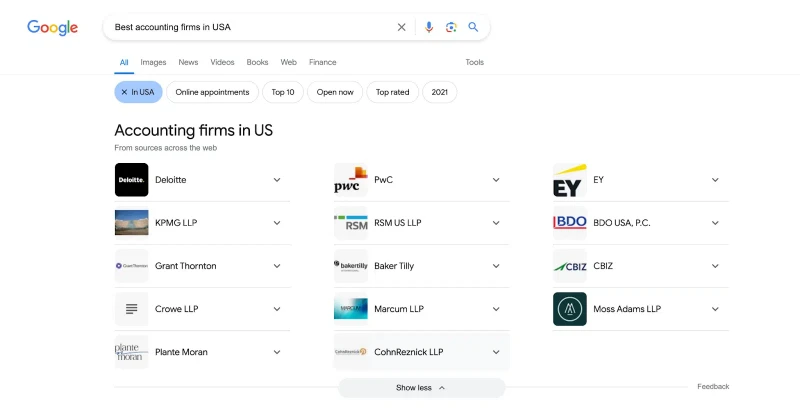This screenshot has height=408, width=800.
Task: Collapse the list with Show less
Action: 421,388
